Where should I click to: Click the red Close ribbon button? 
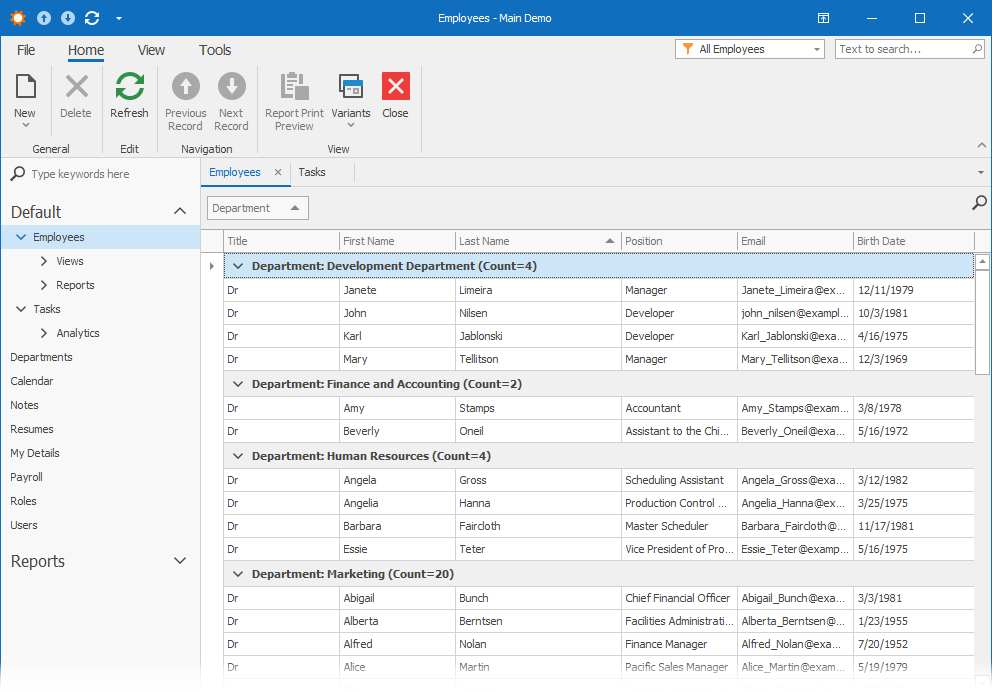395,95
